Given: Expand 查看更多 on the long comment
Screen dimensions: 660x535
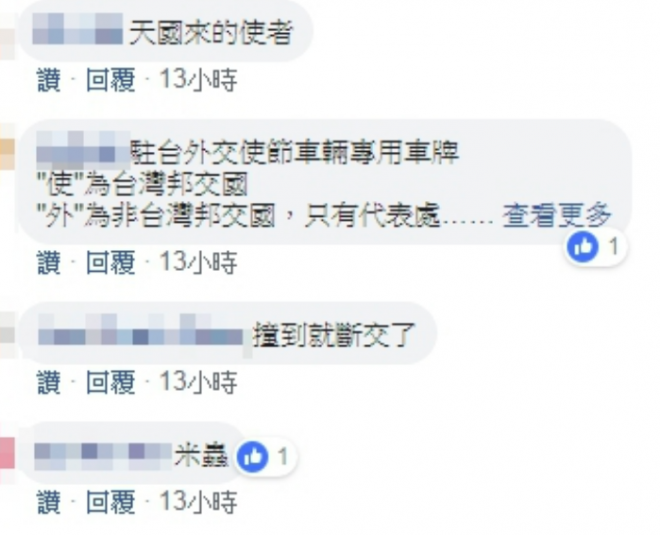Looking at the screenshot, I should [556, 216].
